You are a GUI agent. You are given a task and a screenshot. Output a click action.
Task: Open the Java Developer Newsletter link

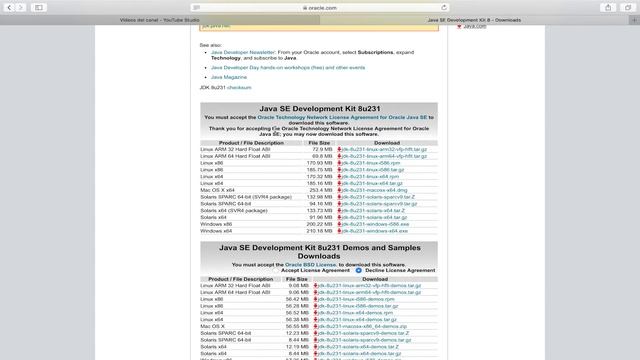coord(243,52)
